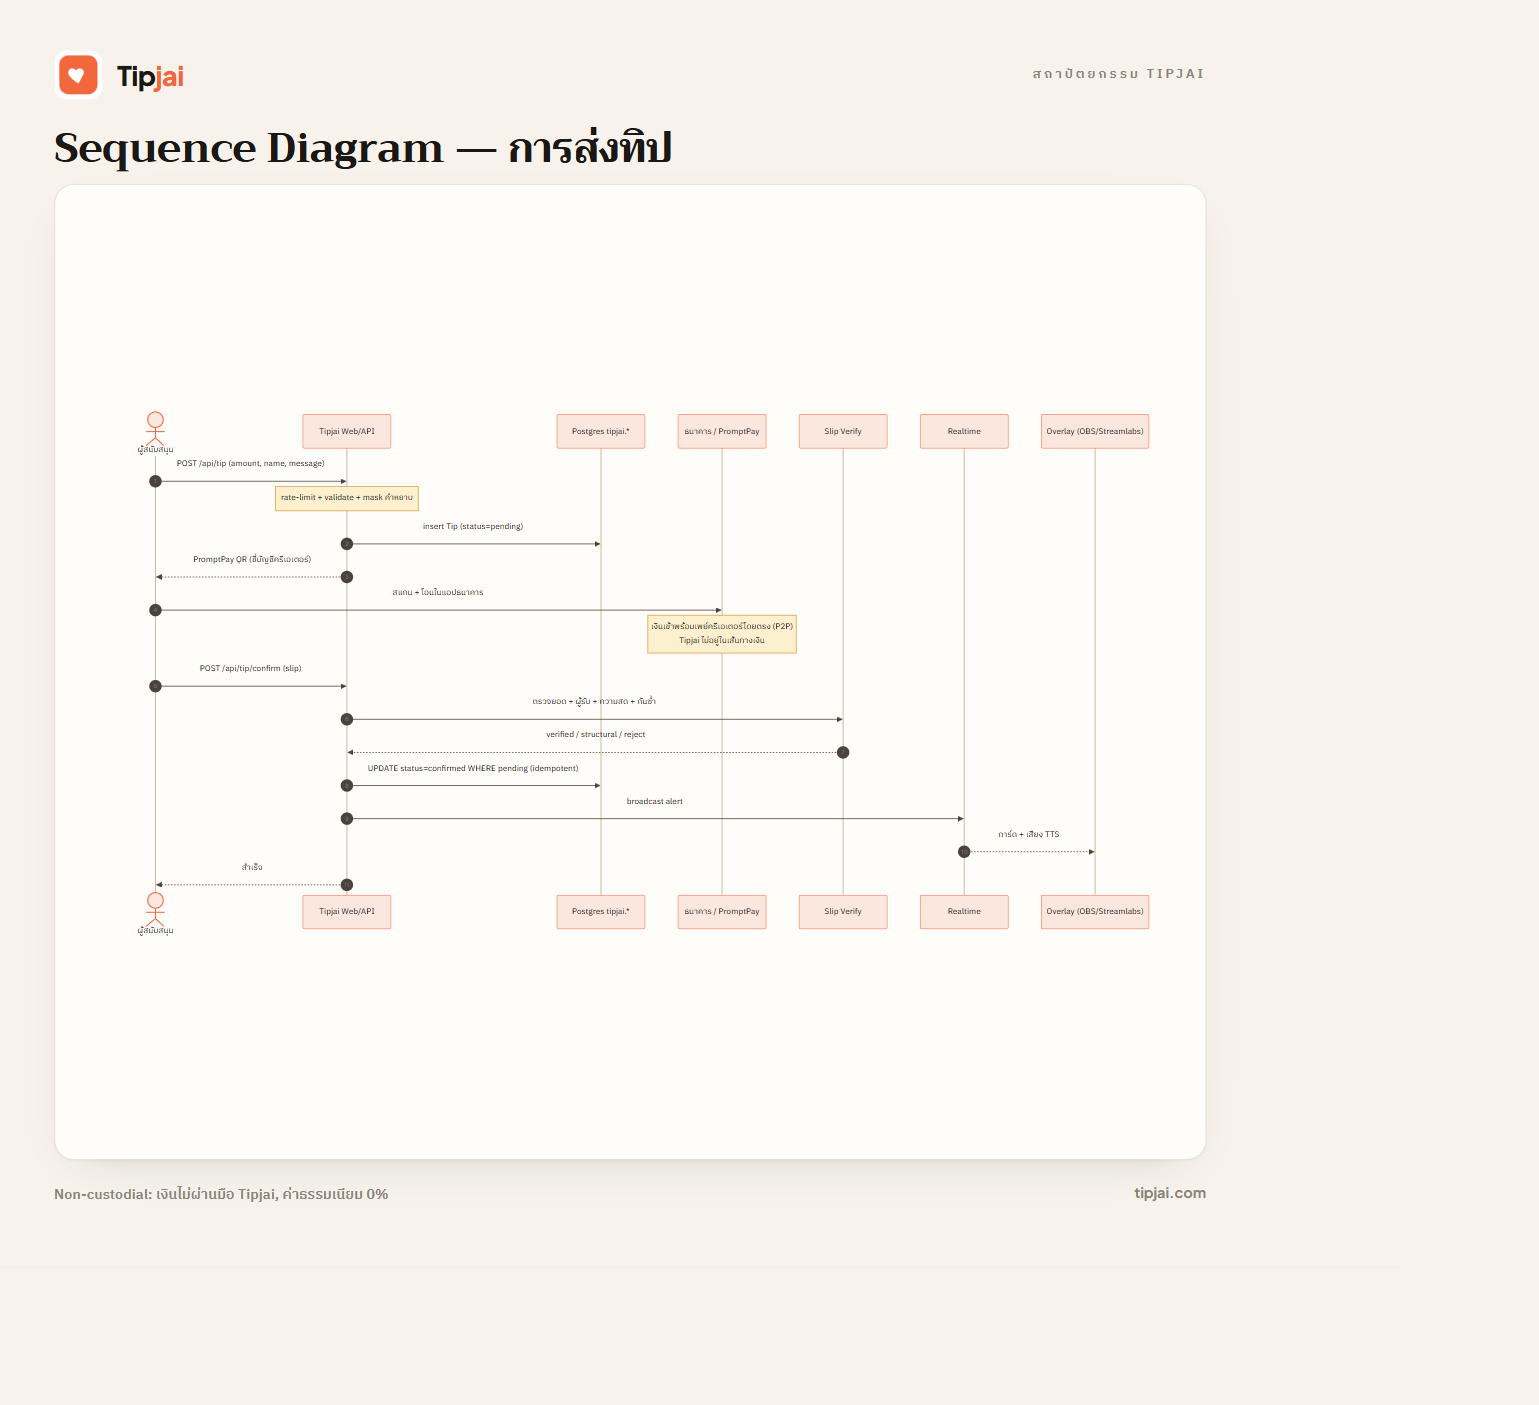Click the orange heart Tipjai logo icon
1539x1405 pixels.
[78, 75]
